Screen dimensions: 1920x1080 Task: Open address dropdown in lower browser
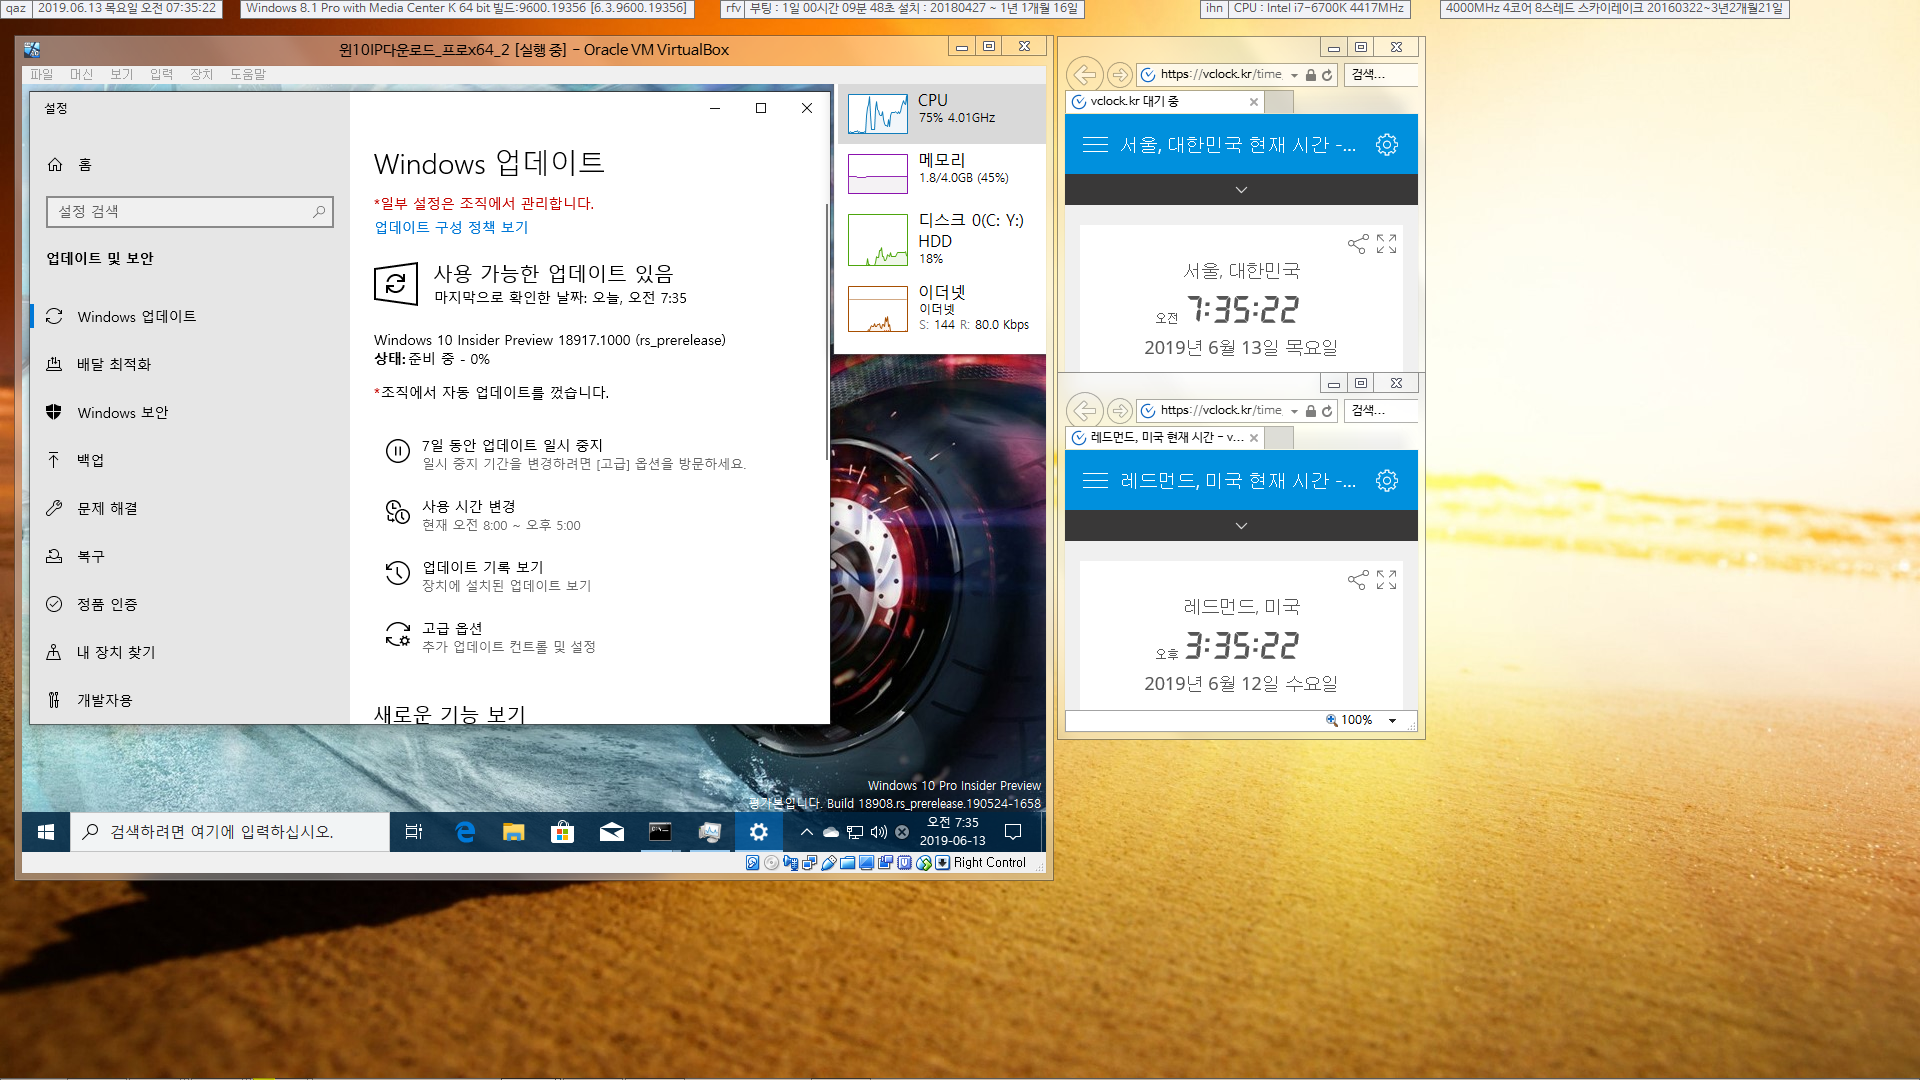coord(1294,411)
